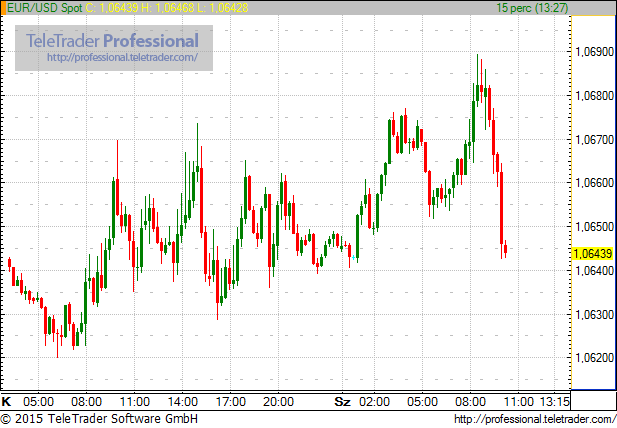The height and width of the screenshot is (428, 617).
Task: Click the 1,06600 price axis label
Action: (594, 183)
